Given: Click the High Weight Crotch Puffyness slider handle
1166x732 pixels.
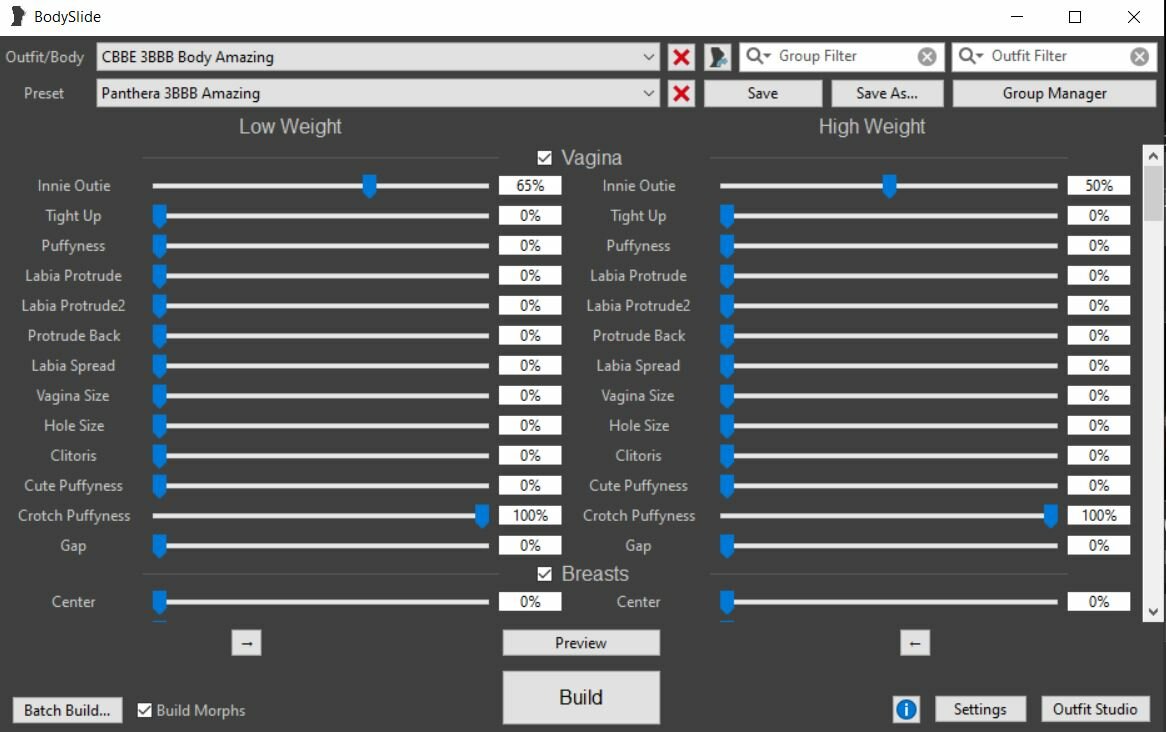Looking at the screenshot, I should [1050, 516].
